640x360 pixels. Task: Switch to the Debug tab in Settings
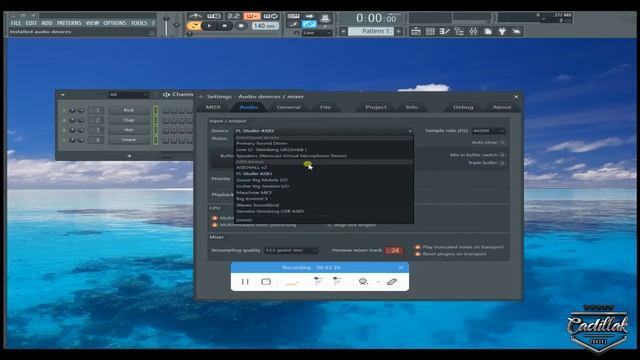(463, 107)
